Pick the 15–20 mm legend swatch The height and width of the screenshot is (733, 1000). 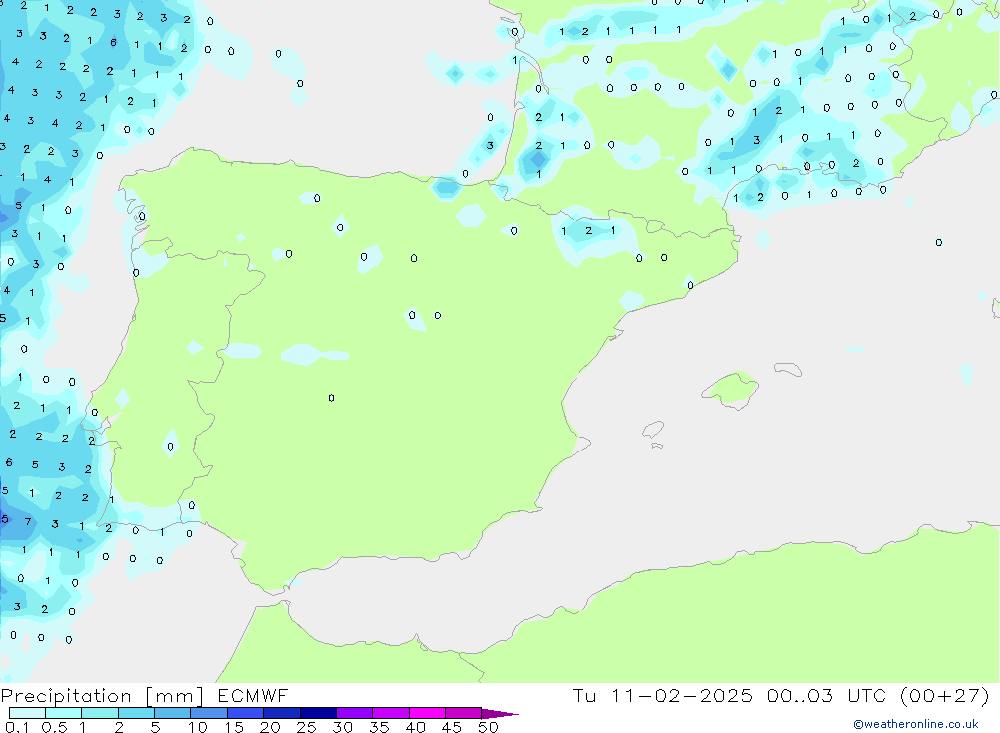point(246,713)
